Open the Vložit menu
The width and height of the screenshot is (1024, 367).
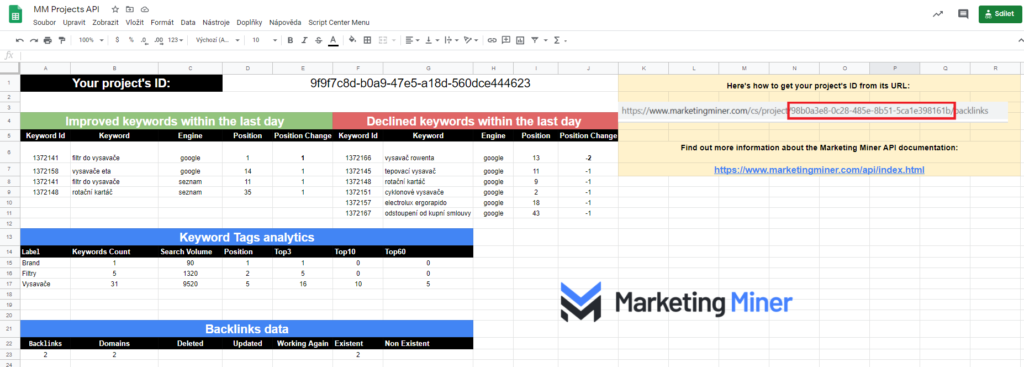(135, 22)
